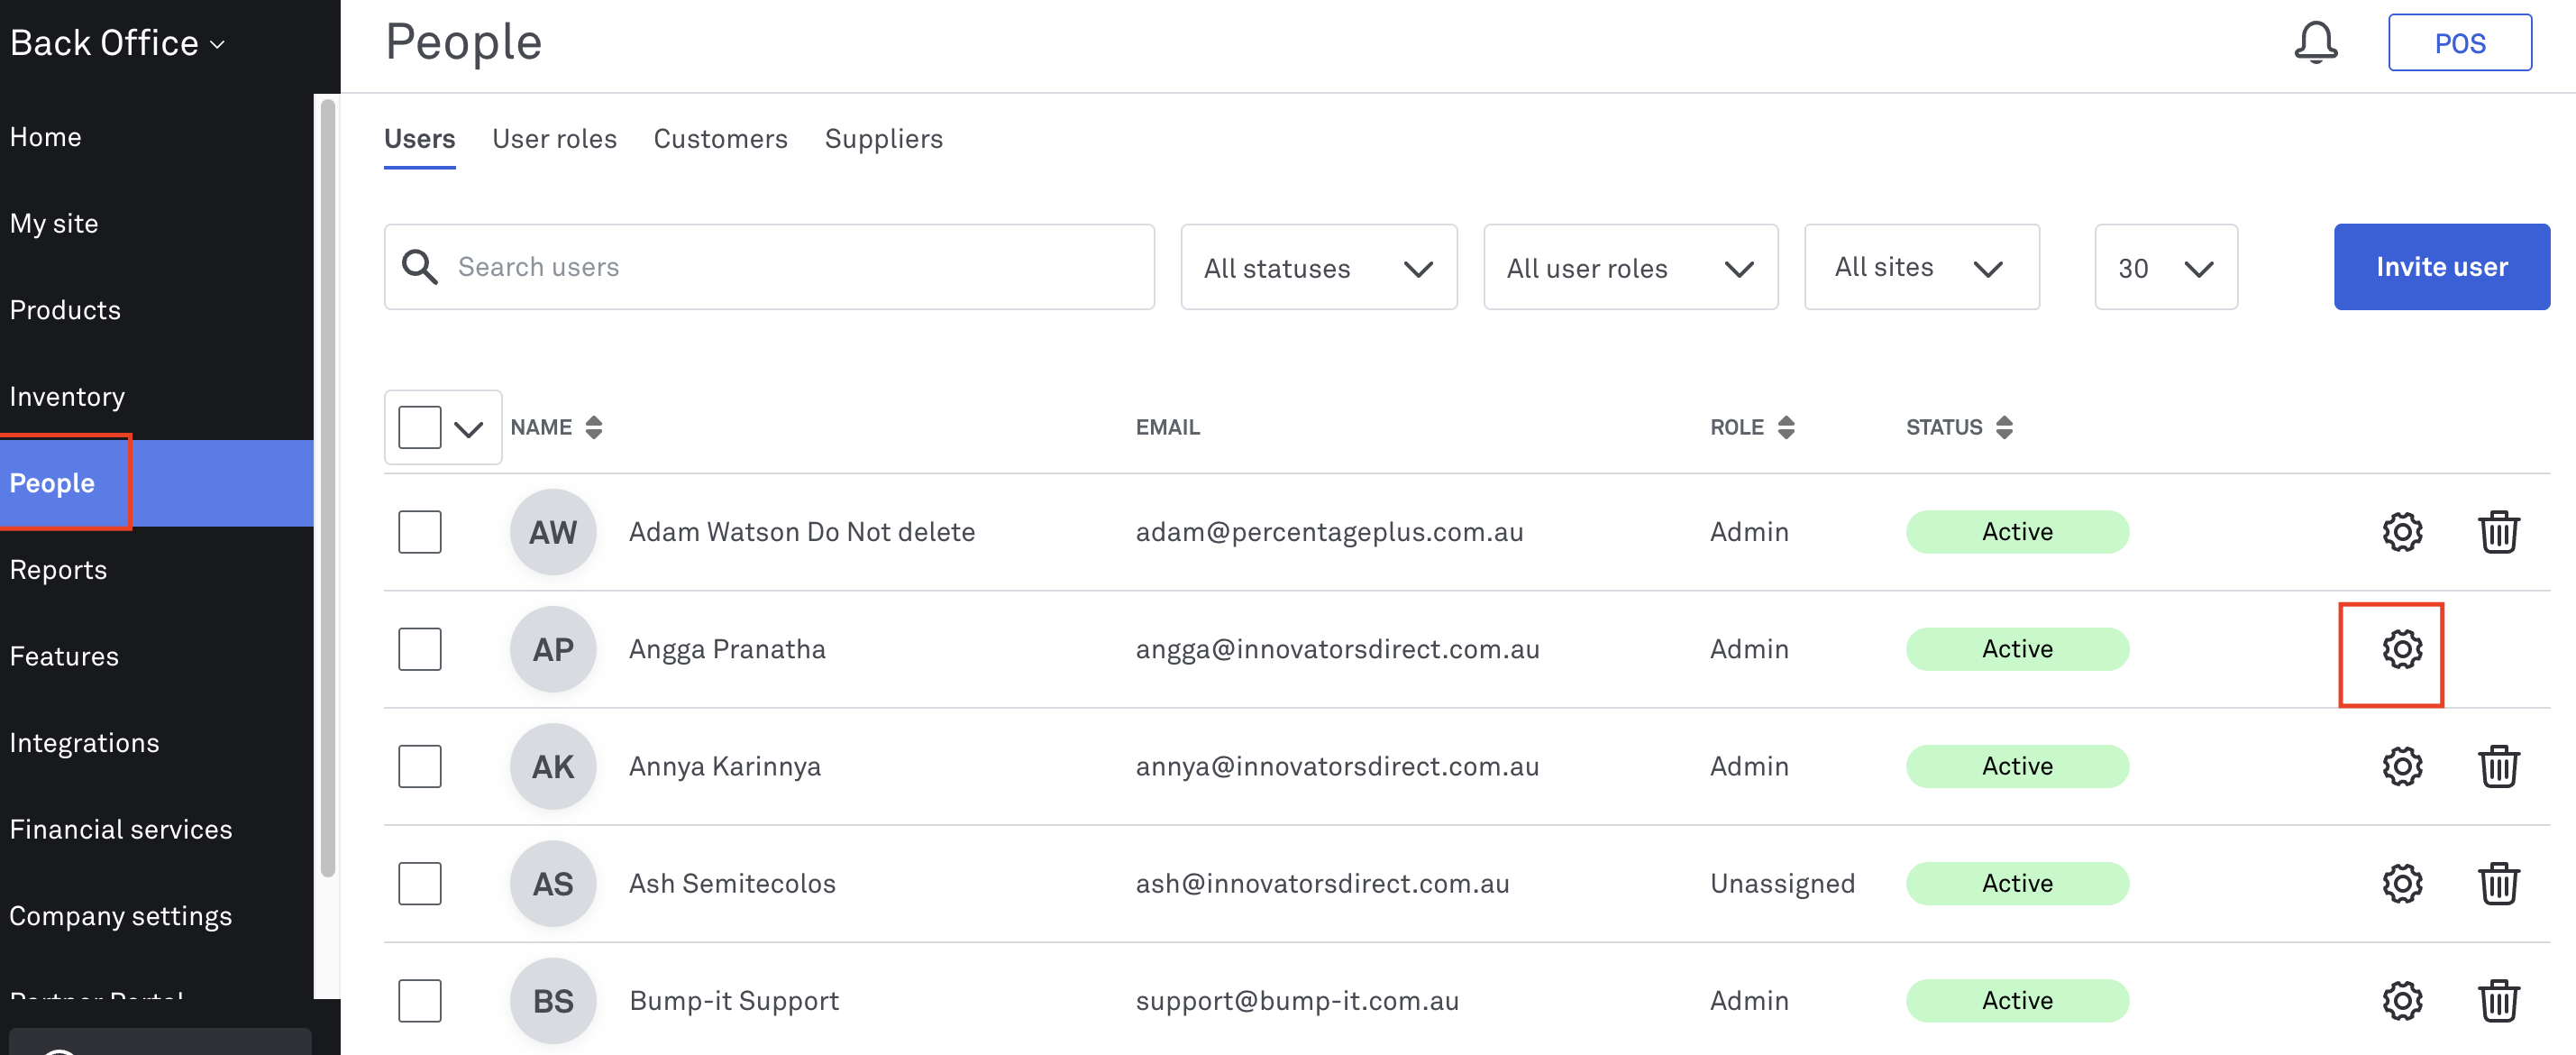Select Ash Semitecolos row checkbox

pyautogui.click(x=419, y=883)
